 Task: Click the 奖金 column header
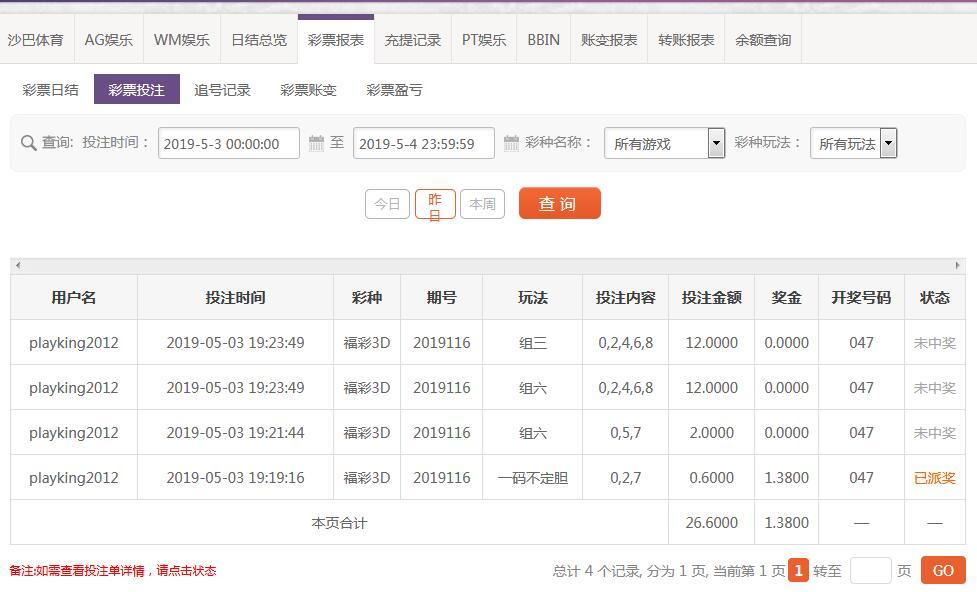[786, 297]
